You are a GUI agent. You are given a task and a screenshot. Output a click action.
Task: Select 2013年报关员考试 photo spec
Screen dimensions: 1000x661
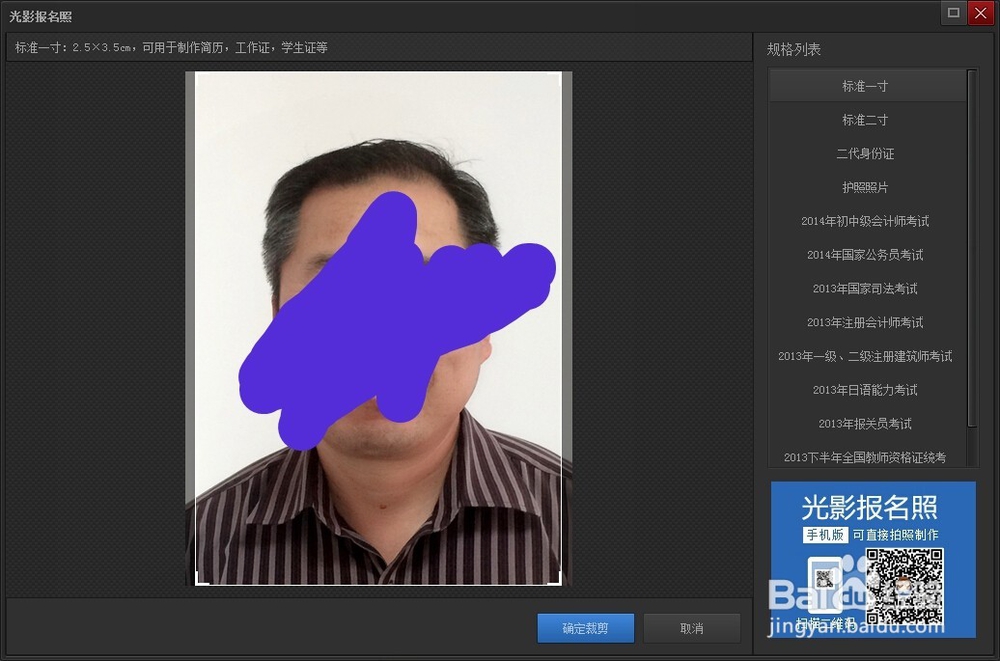pyautogui.click(x=864, y=423)
